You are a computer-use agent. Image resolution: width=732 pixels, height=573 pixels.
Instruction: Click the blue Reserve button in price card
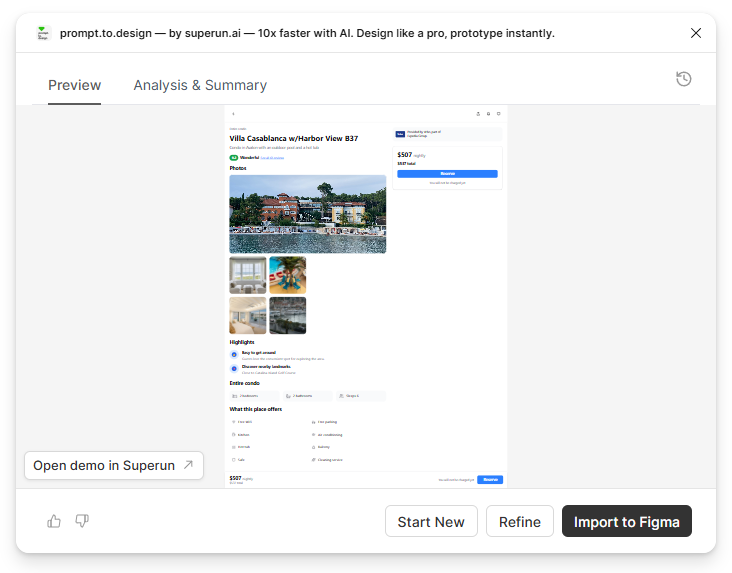click(447, 174)
